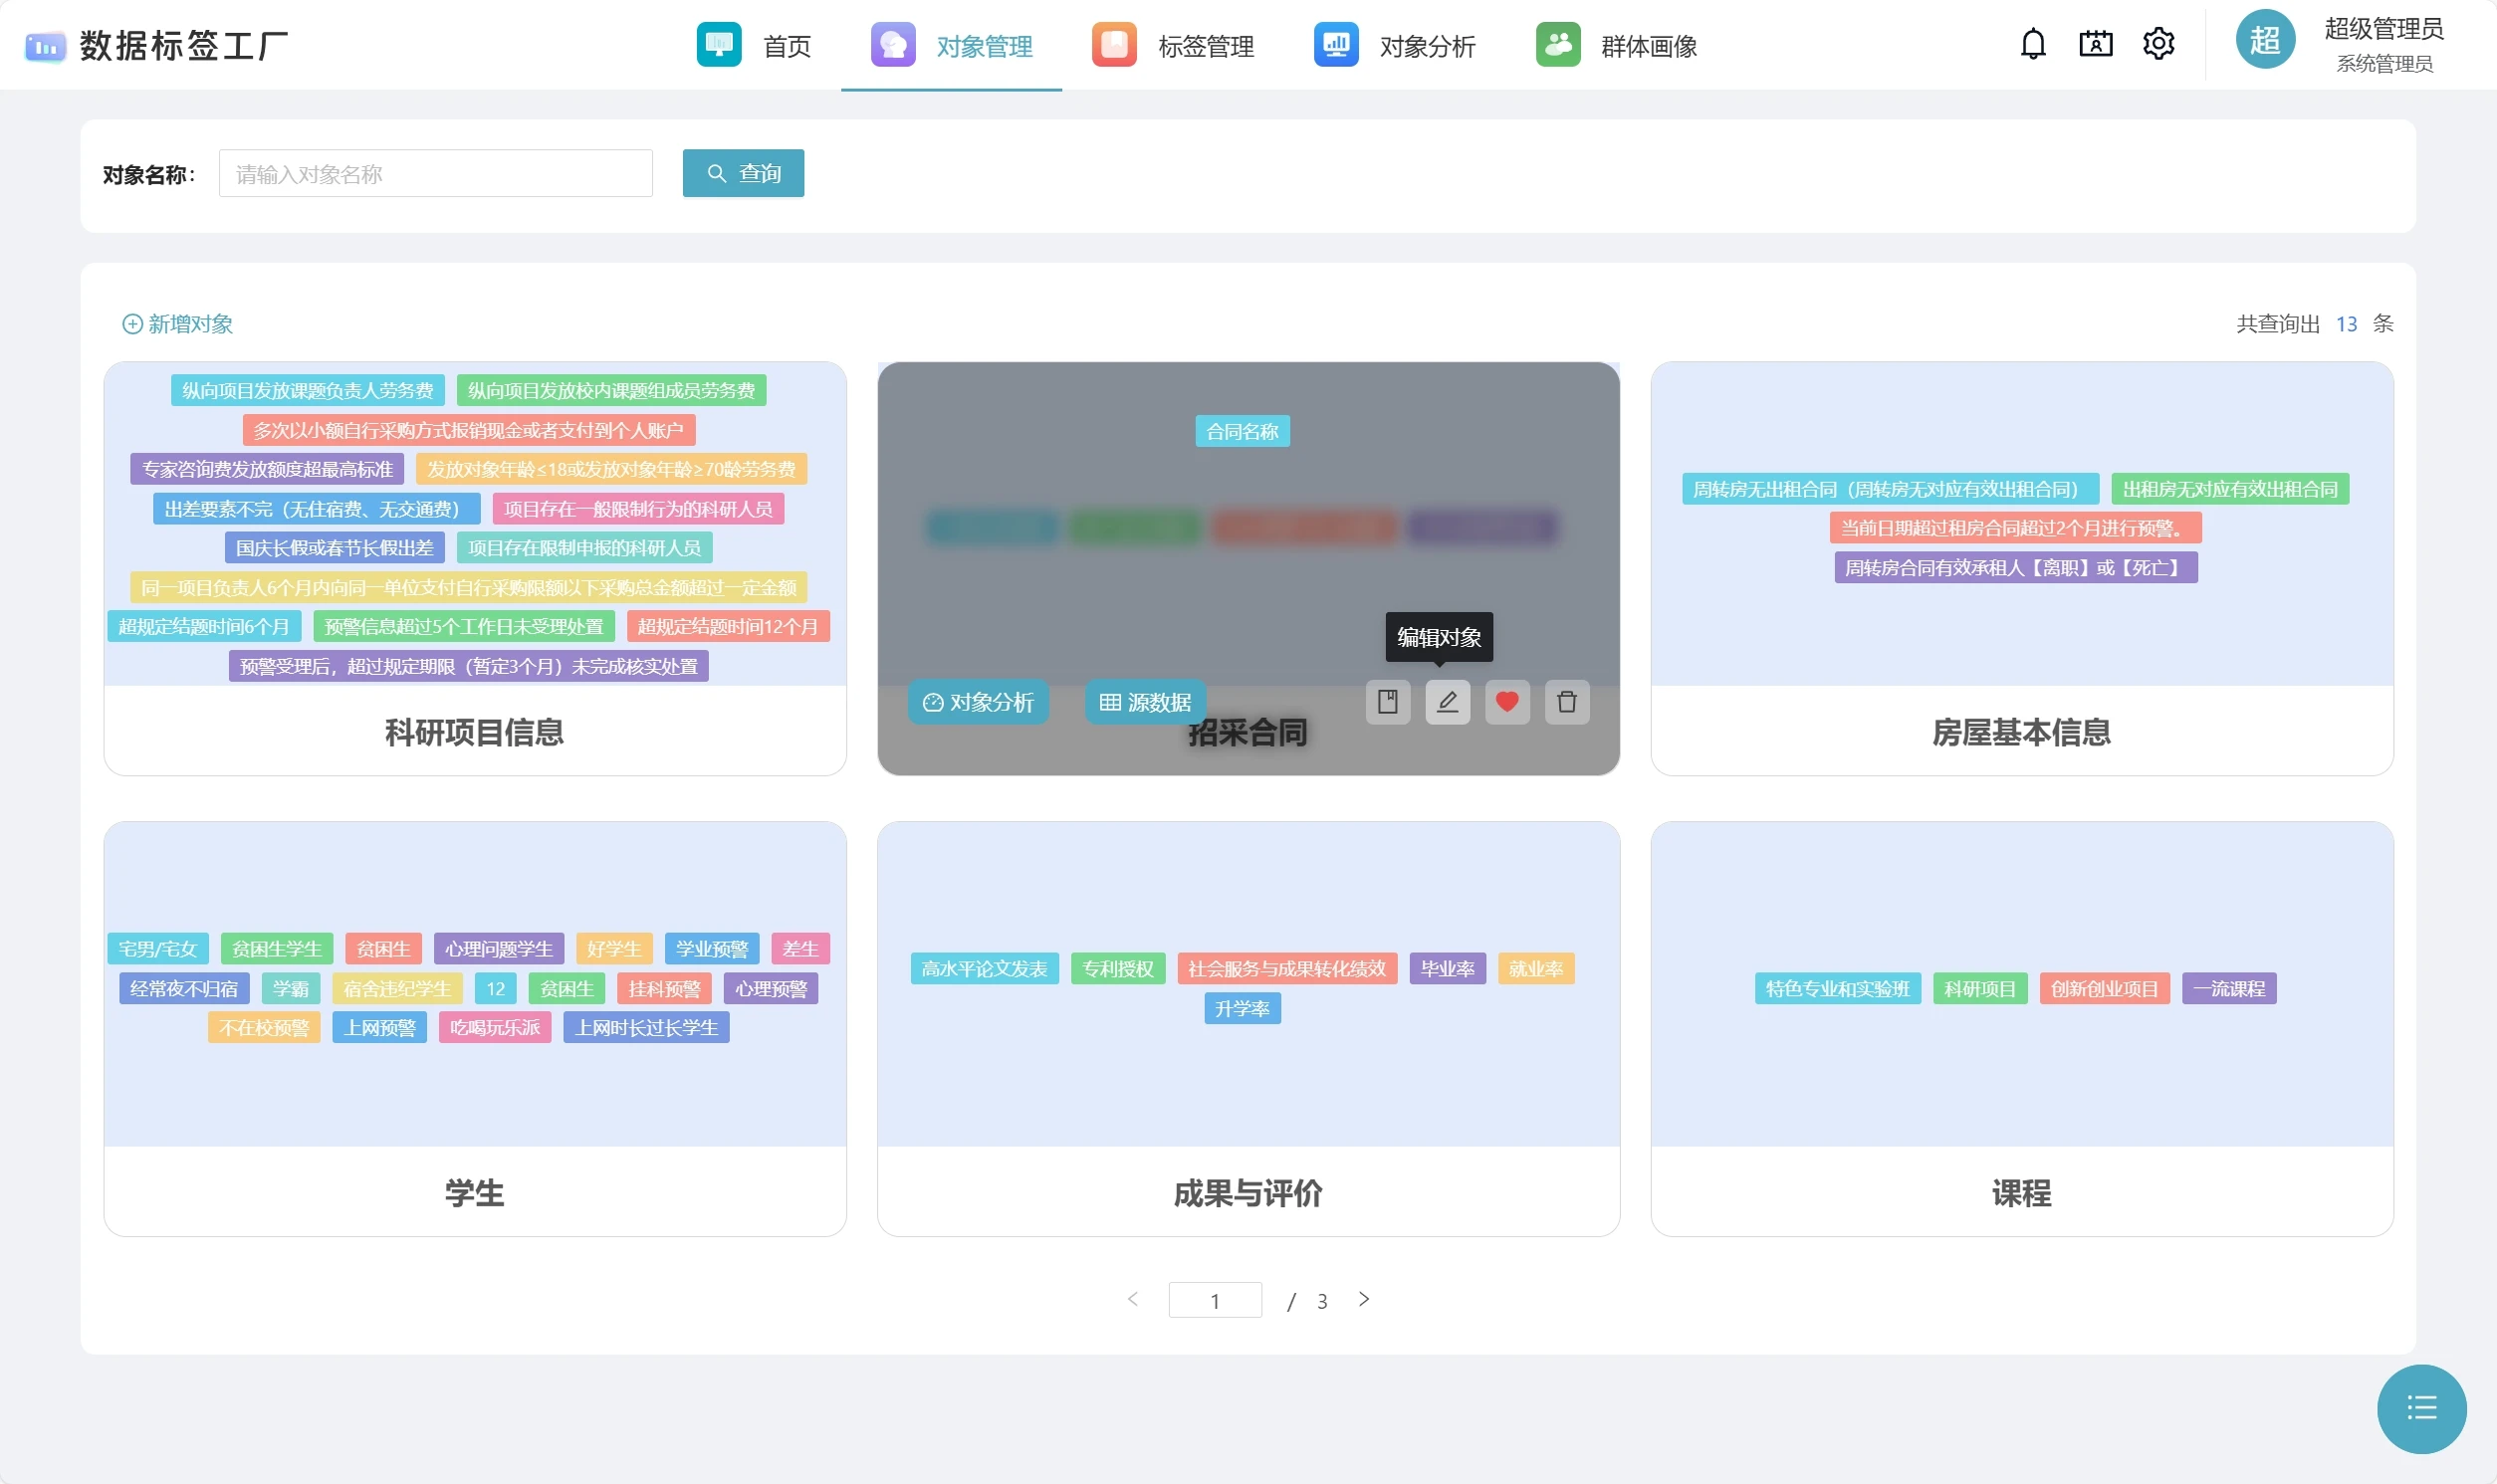
Task: Click the edit pencil icon on 招采合同
Action: (x=1447, y=702)
